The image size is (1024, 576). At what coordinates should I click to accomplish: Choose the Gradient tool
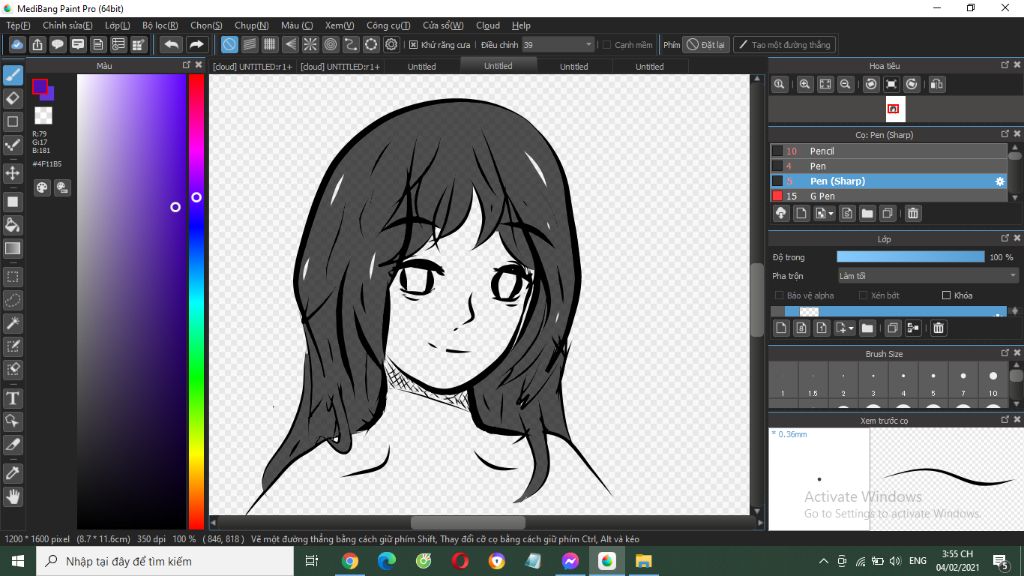click(x=12, y=248)
